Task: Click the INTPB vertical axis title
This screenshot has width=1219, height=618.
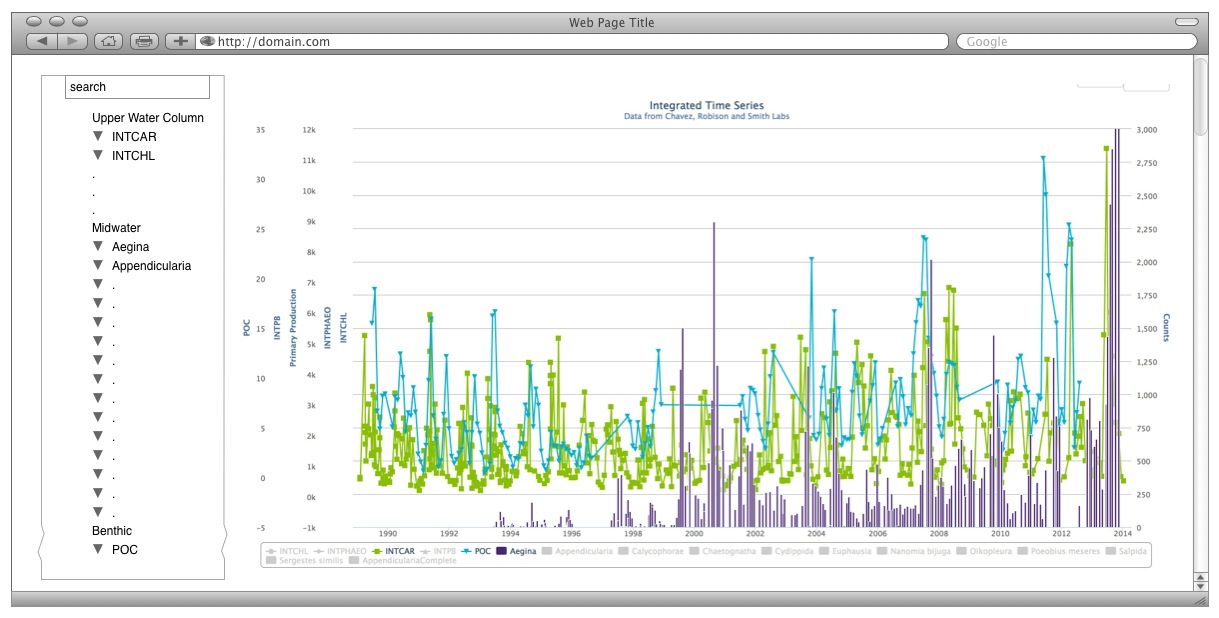Action: (x=277, y=328)
